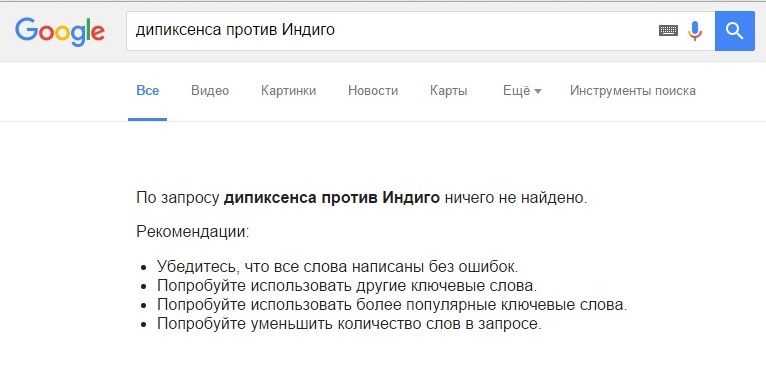Open the Картинки tab
The image size is (766, 374).
pos(288,91)
